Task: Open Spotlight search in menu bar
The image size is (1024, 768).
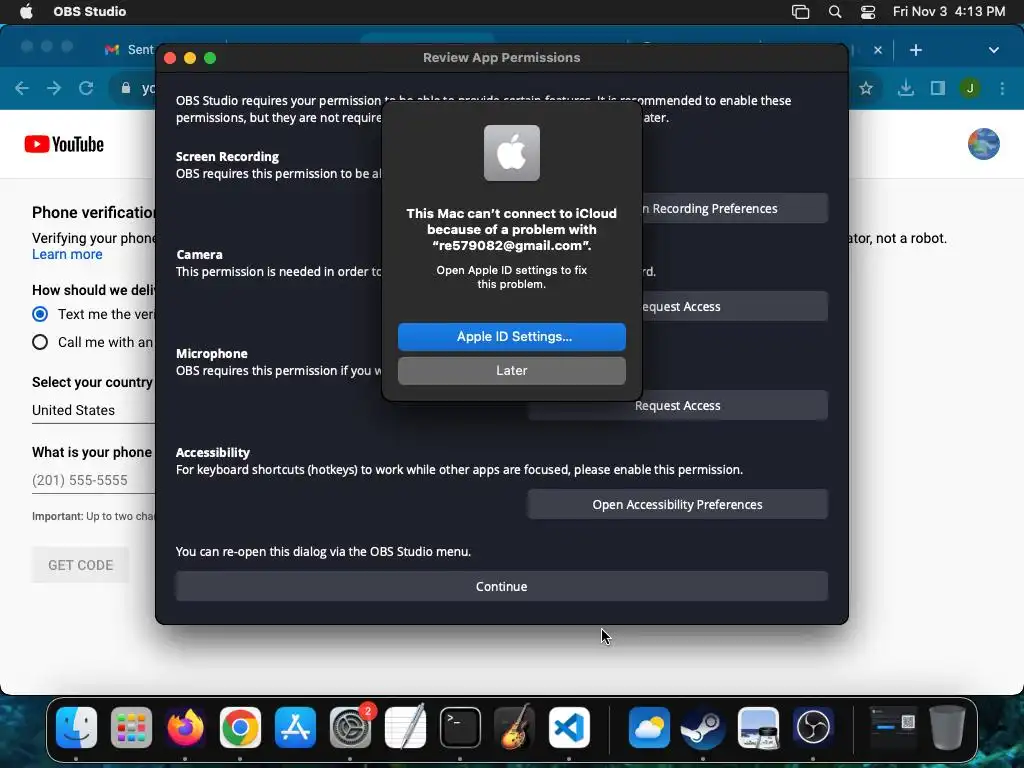Action: 835,11
